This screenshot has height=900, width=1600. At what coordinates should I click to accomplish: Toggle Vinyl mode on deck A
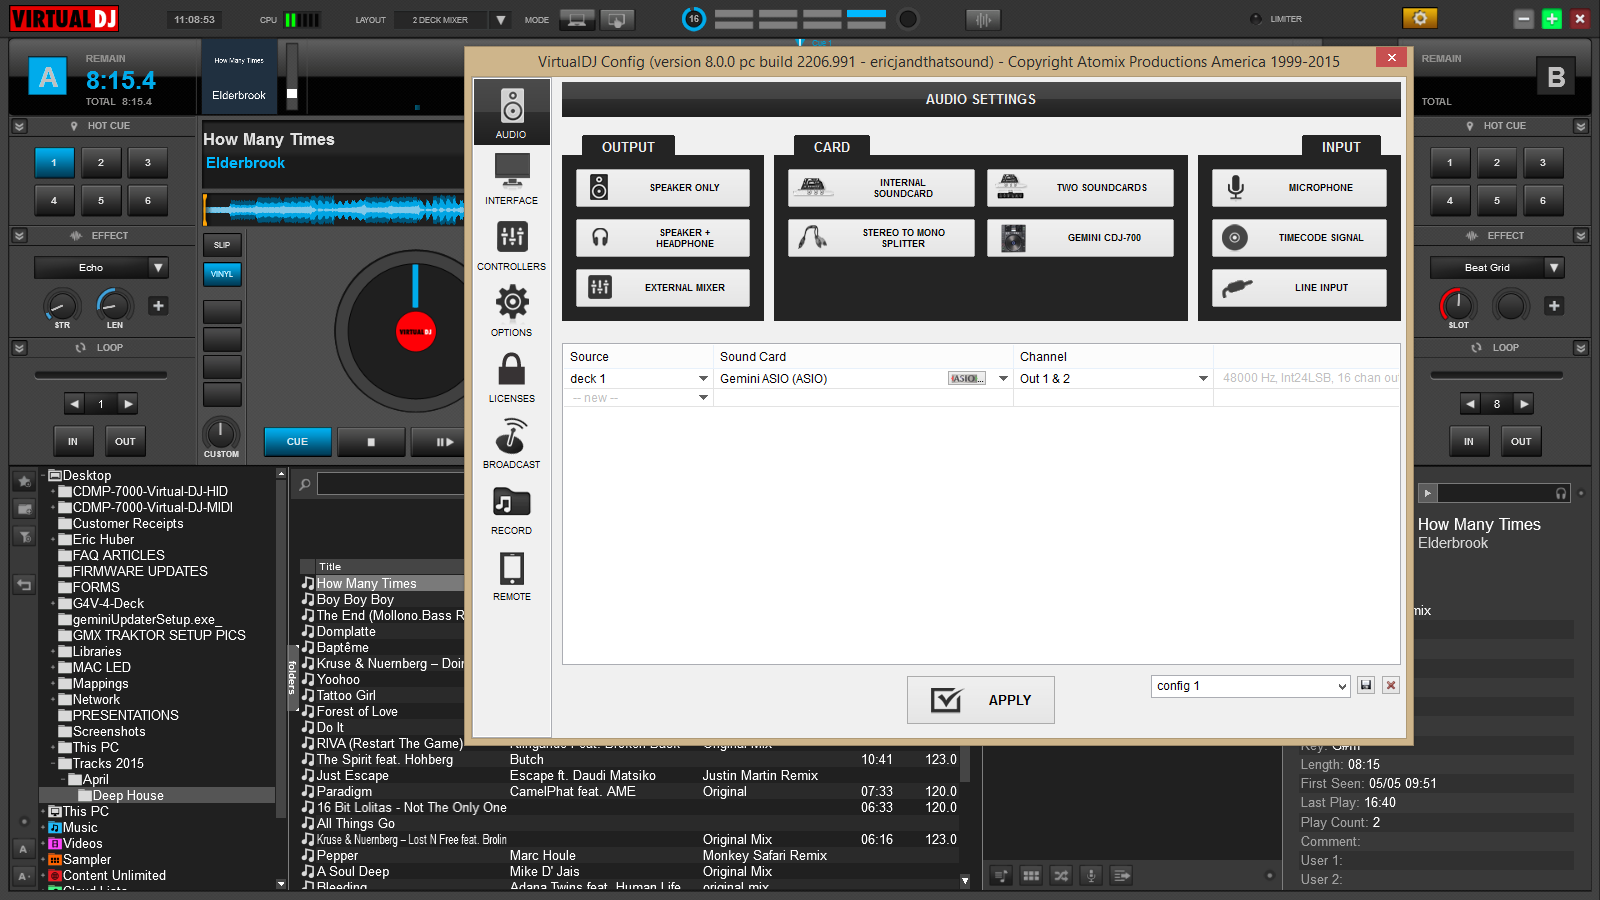(222, 274)
